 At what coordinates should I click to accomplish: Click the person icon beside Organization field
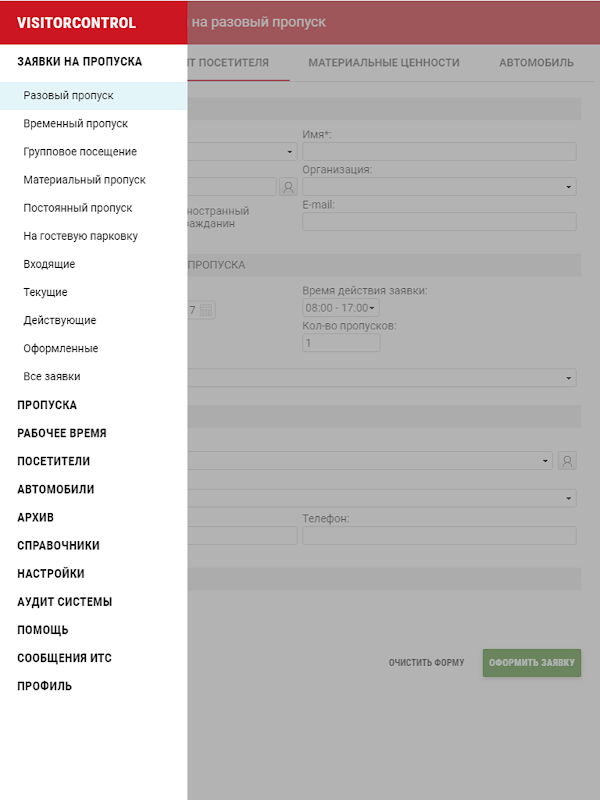[288, 186]
